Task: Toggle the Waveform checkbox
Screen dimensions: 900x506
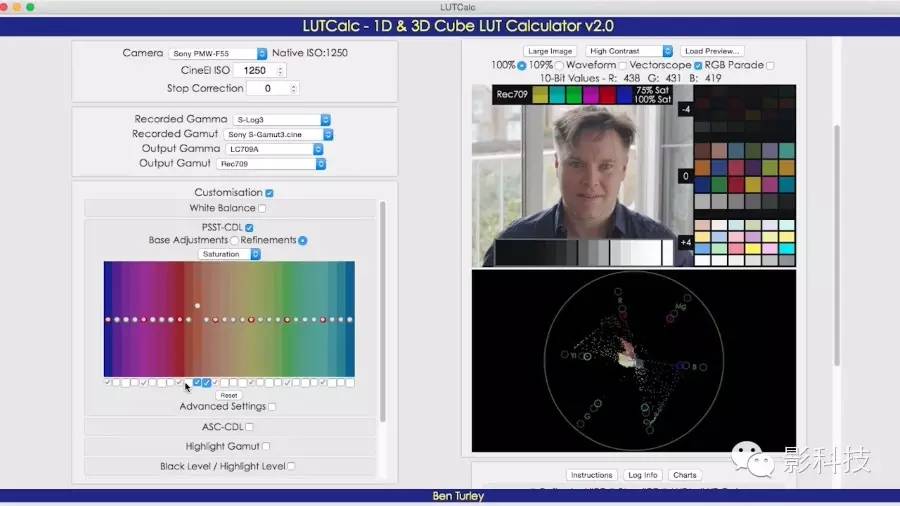Action: 623,65
